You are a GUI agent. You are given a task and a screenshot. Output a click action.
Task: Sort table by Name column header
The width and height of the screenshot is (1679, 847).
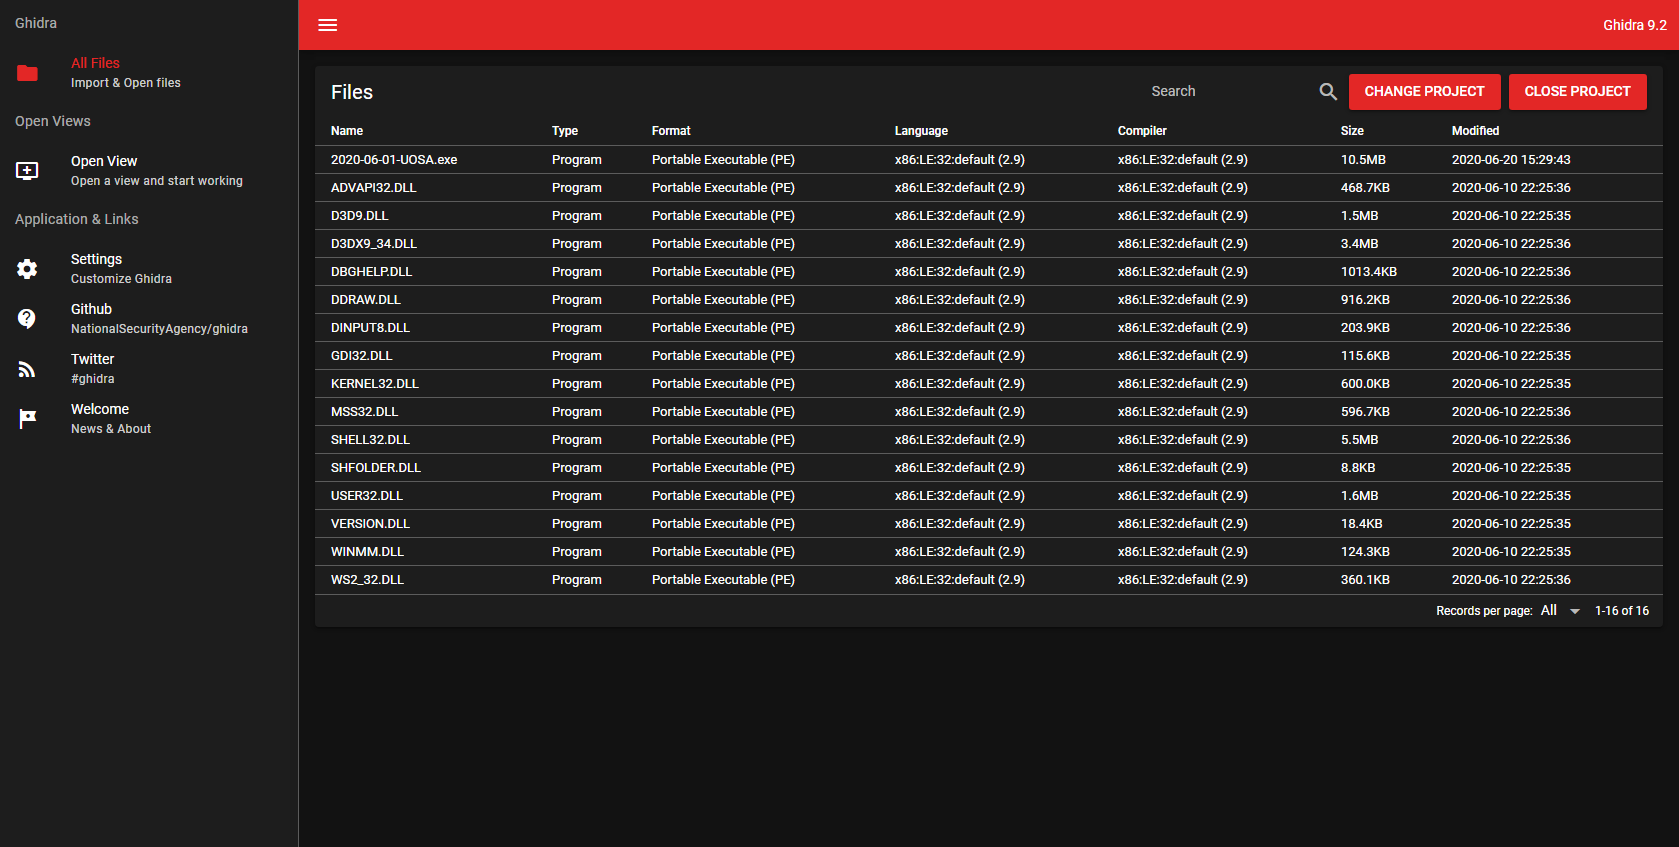tap(347, 131)
